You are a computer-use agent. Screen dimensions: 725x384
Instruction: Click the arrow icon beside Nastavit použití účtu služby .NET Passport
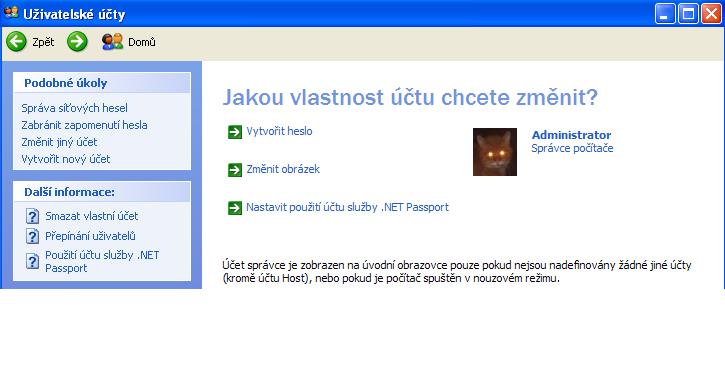pyautogui.click(x=235, y=208)
